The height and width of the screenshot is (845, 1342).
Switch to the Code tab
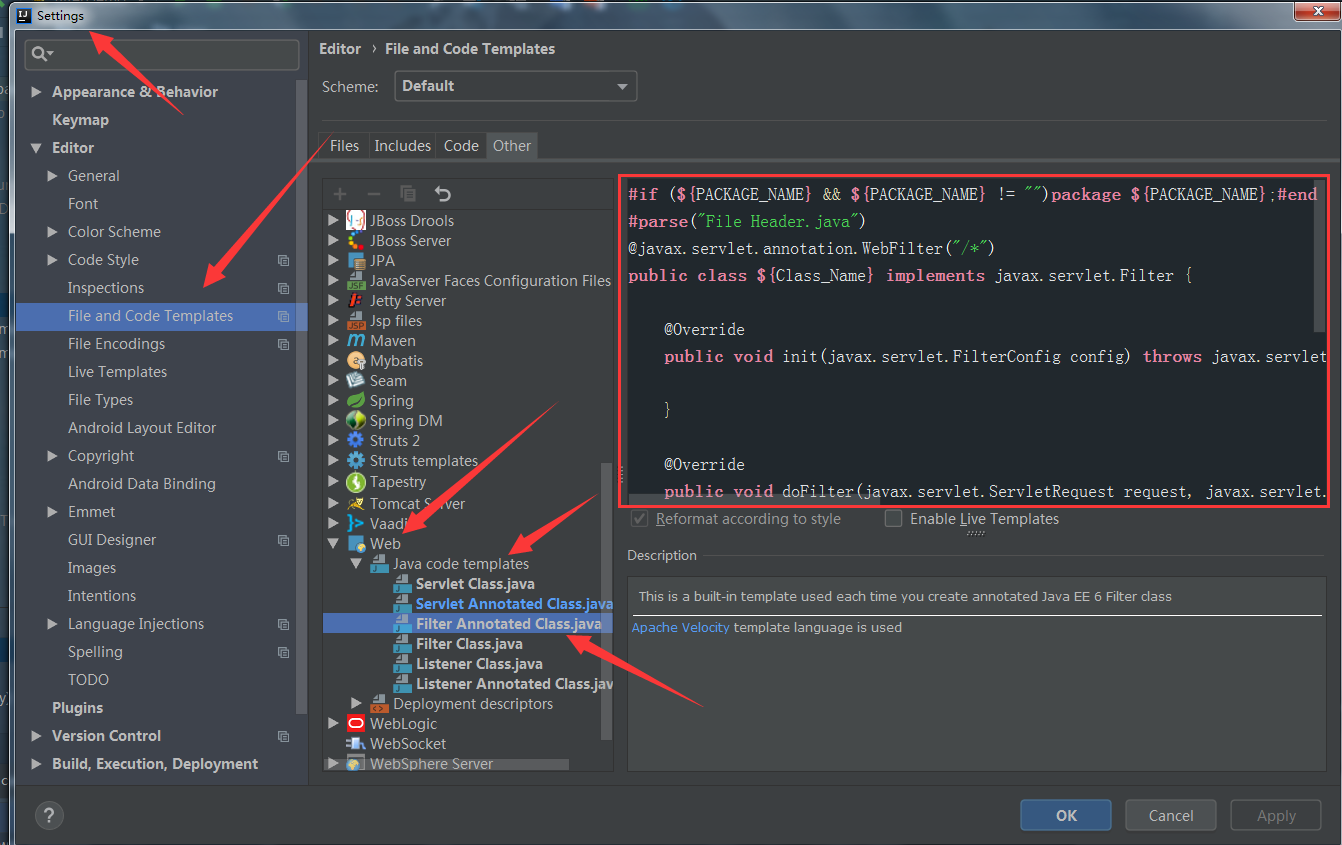[x=461, y=145]
